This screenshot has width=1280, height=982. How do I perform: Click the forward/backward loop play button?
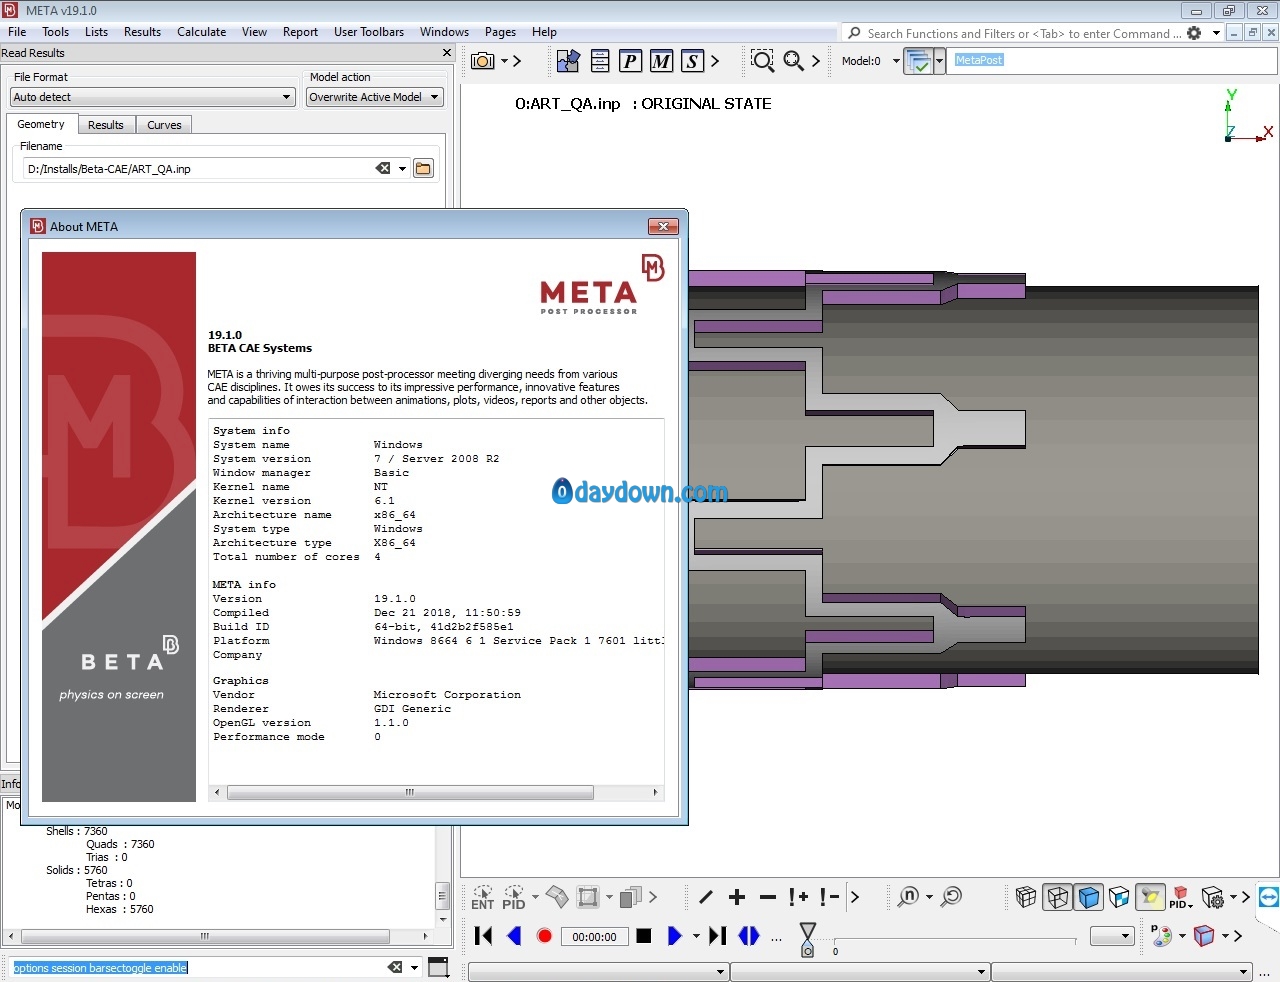point(749,936)
